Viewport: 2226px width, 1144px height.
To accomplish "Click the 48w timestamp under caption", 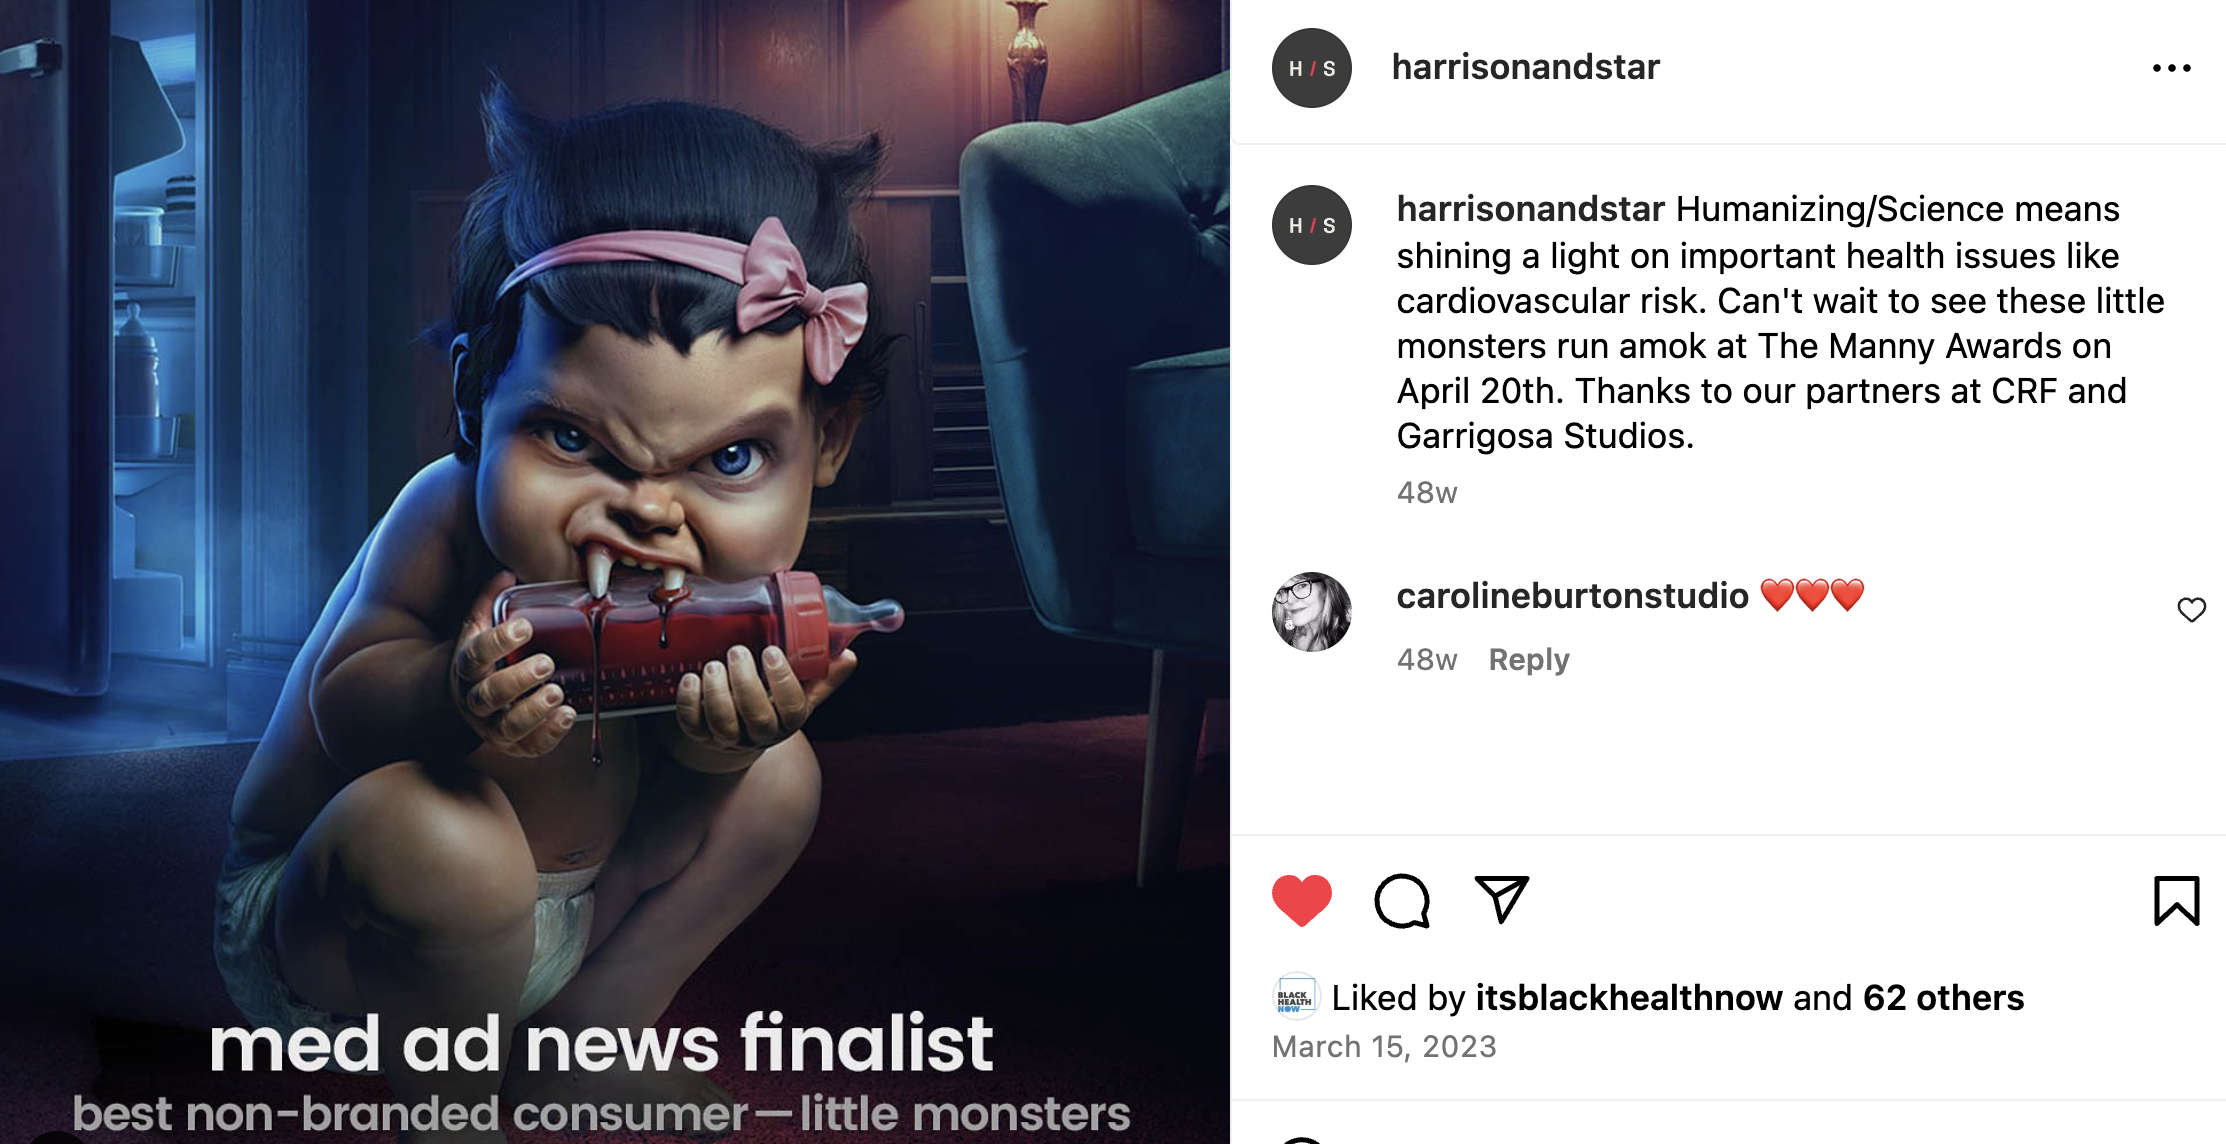I will click(x=1427, y=492).
